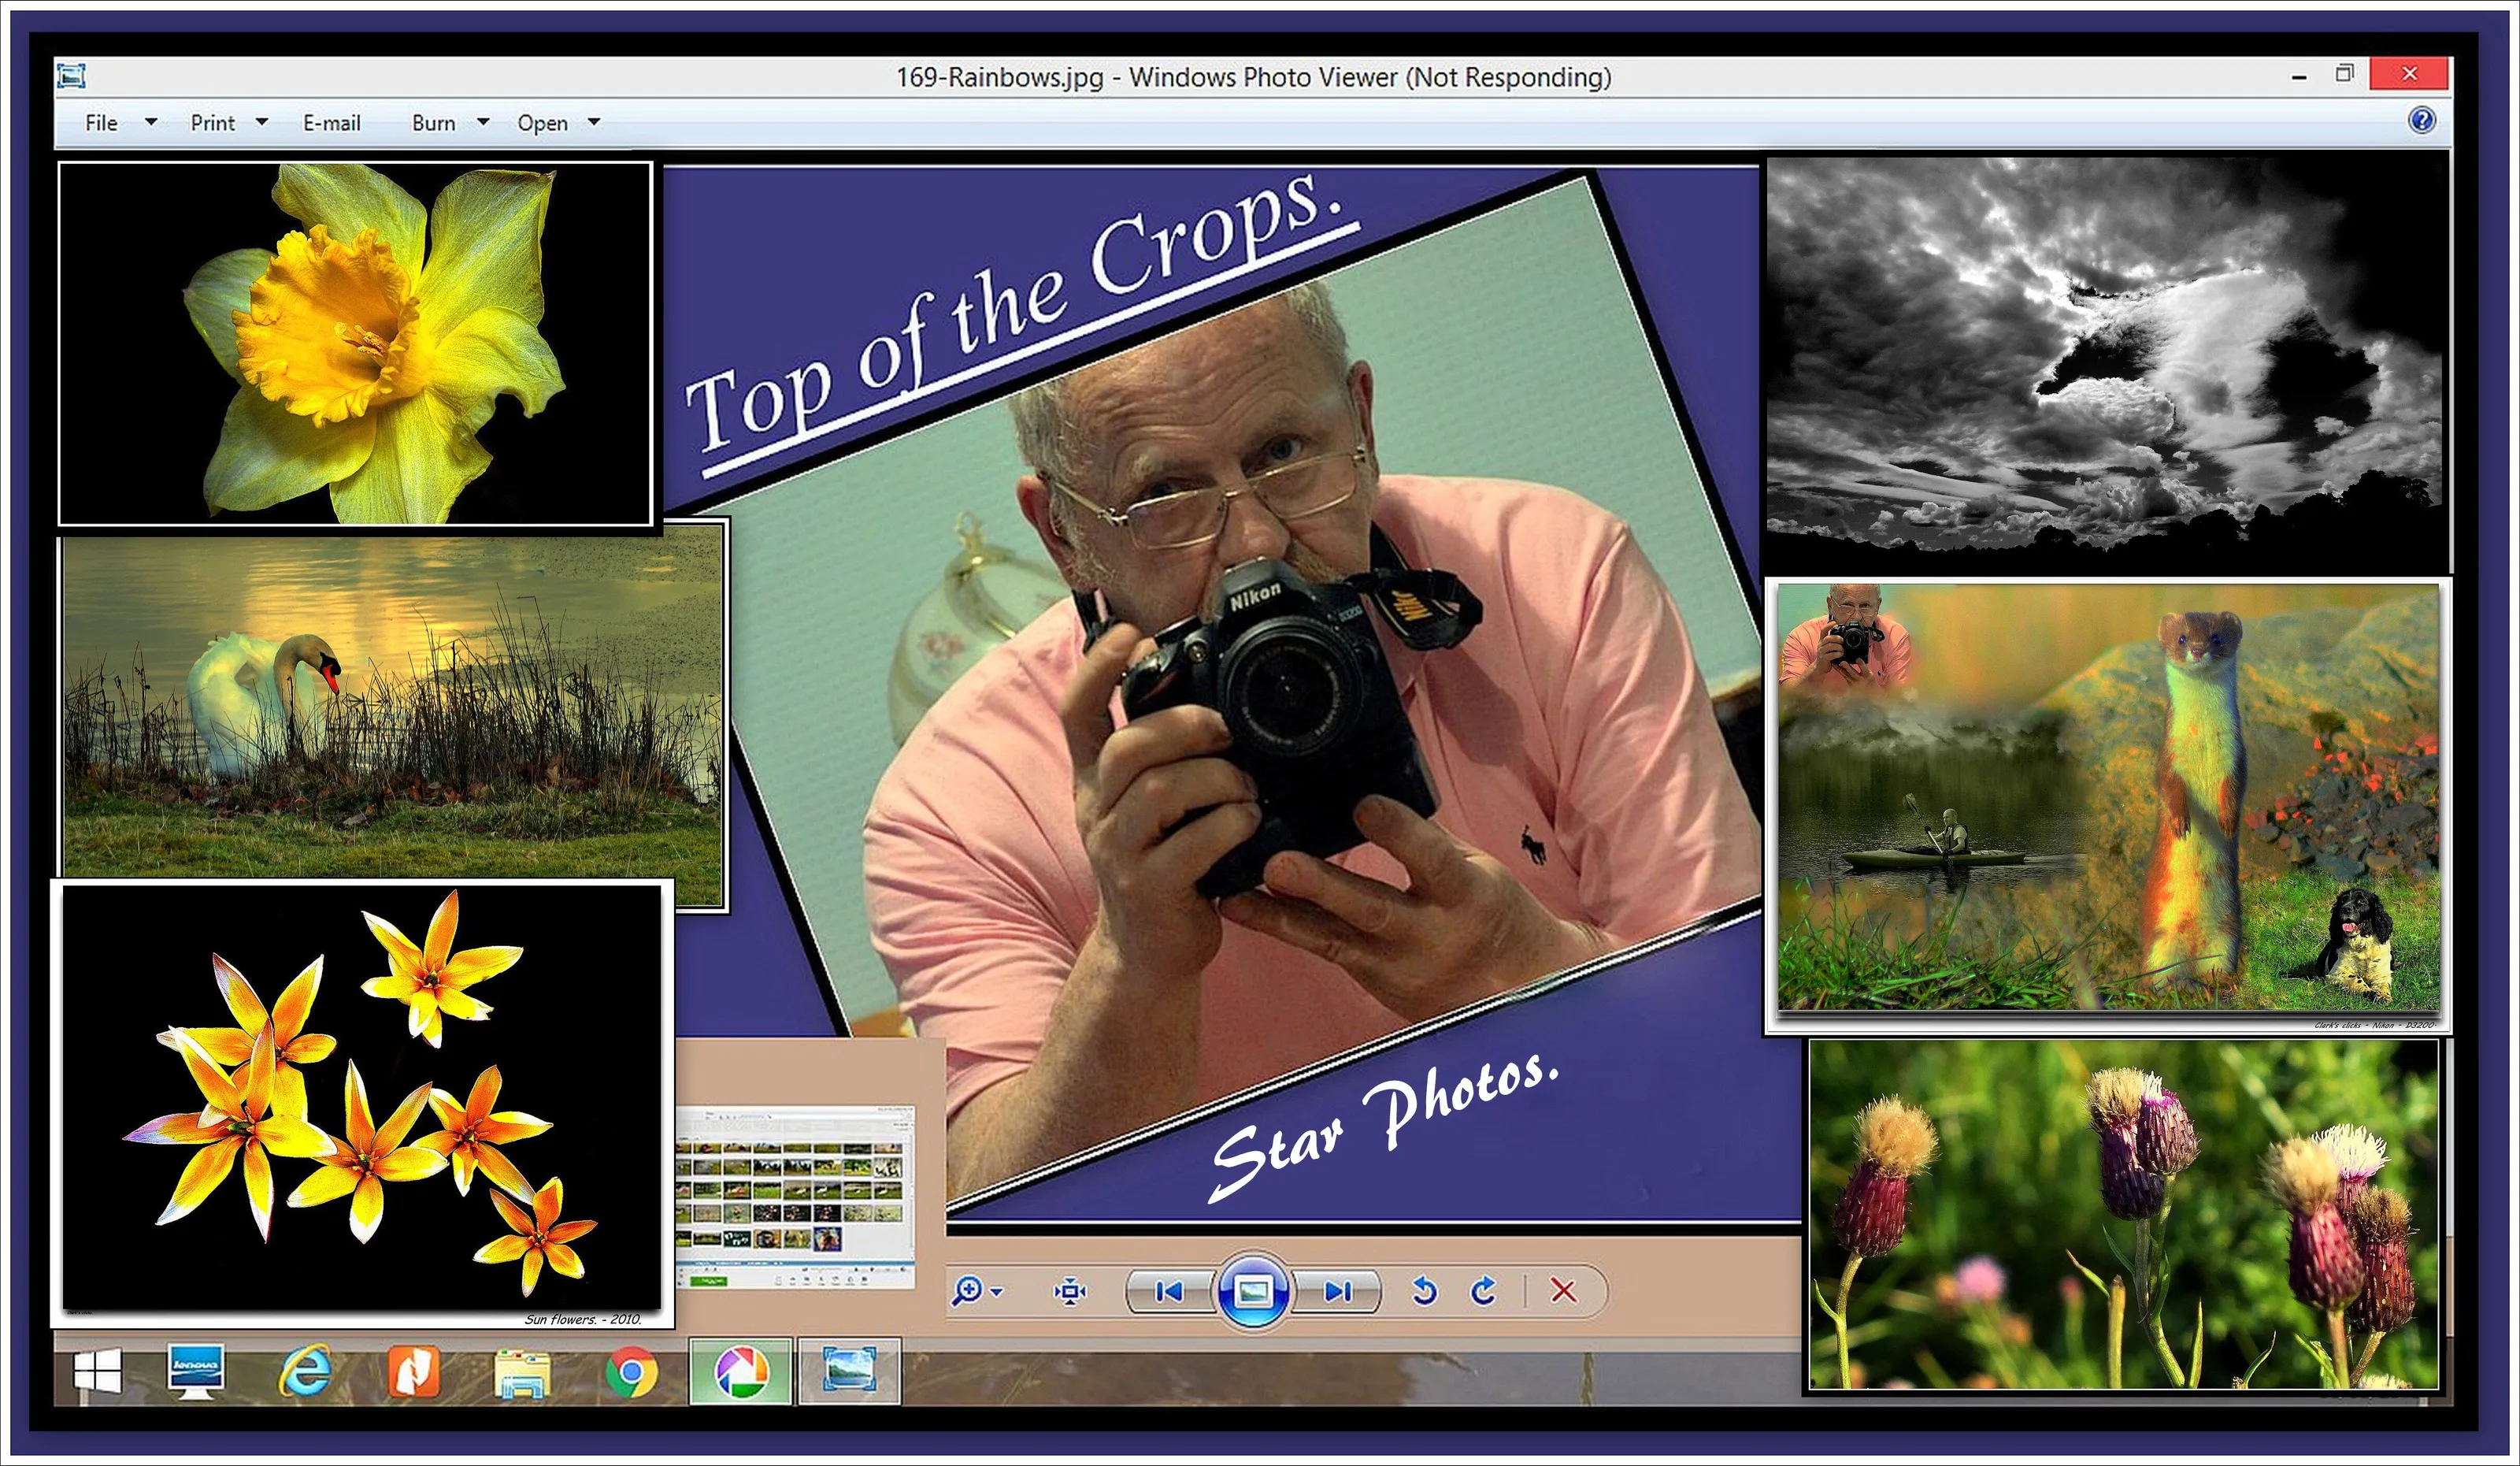Open File Explorer folder in taskbar
The height and width of the screenshot is (1466, 2520).
click(x=522, y=1372)
